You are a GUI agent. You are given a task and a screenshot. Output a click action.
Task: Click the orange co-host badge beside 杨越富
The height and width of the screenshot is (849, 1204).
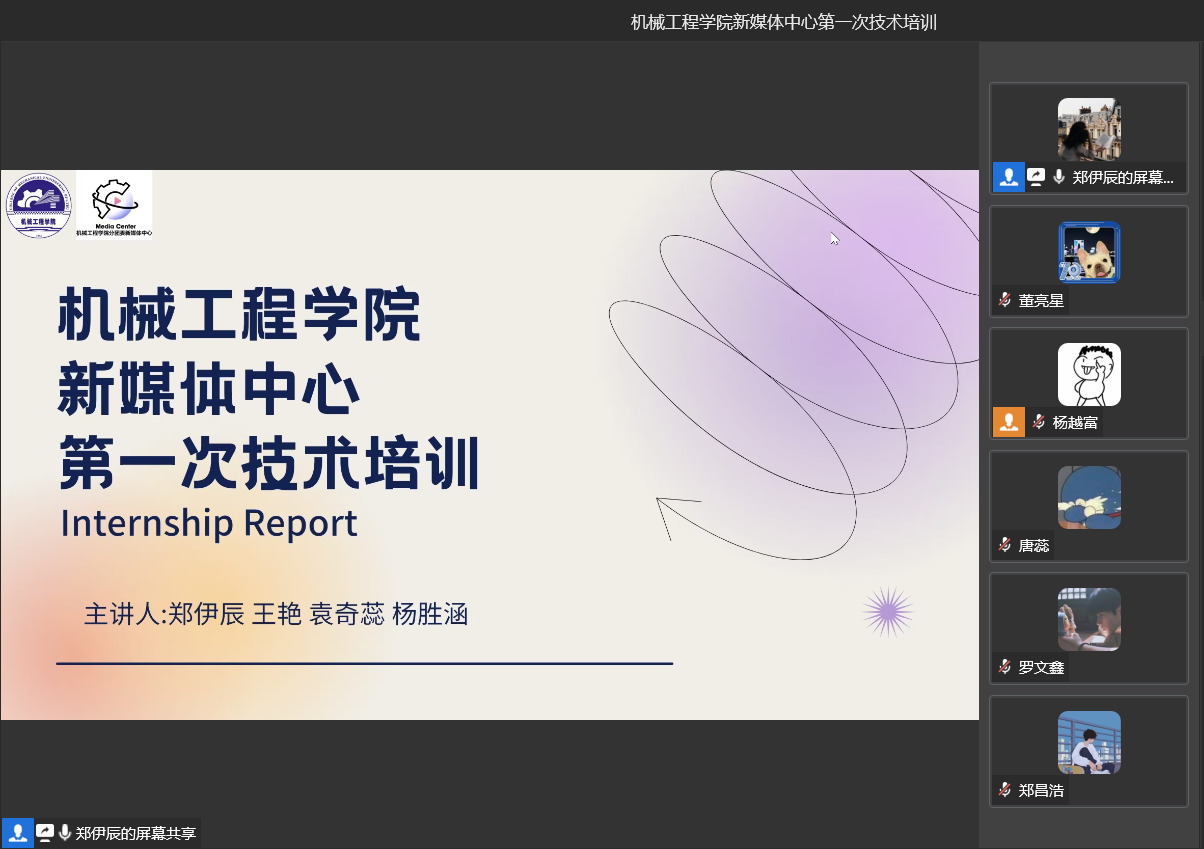[1008, 422]
